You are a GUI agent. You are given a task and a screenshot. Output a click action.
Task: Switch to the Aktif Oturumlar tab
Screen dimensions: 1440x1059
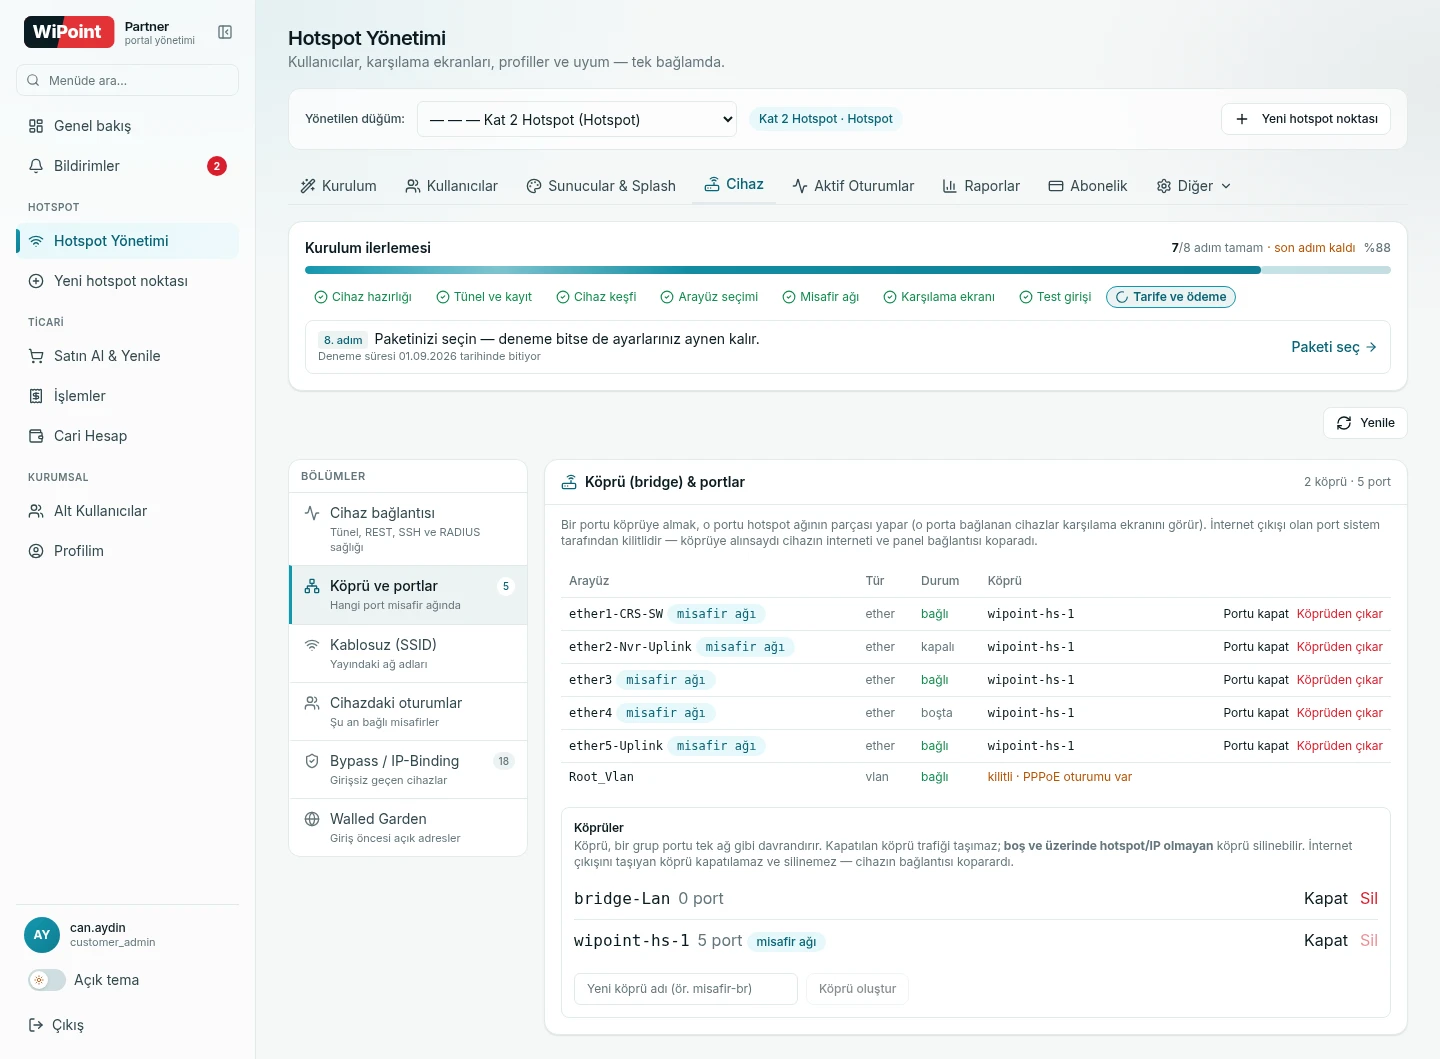pos(853,186)
